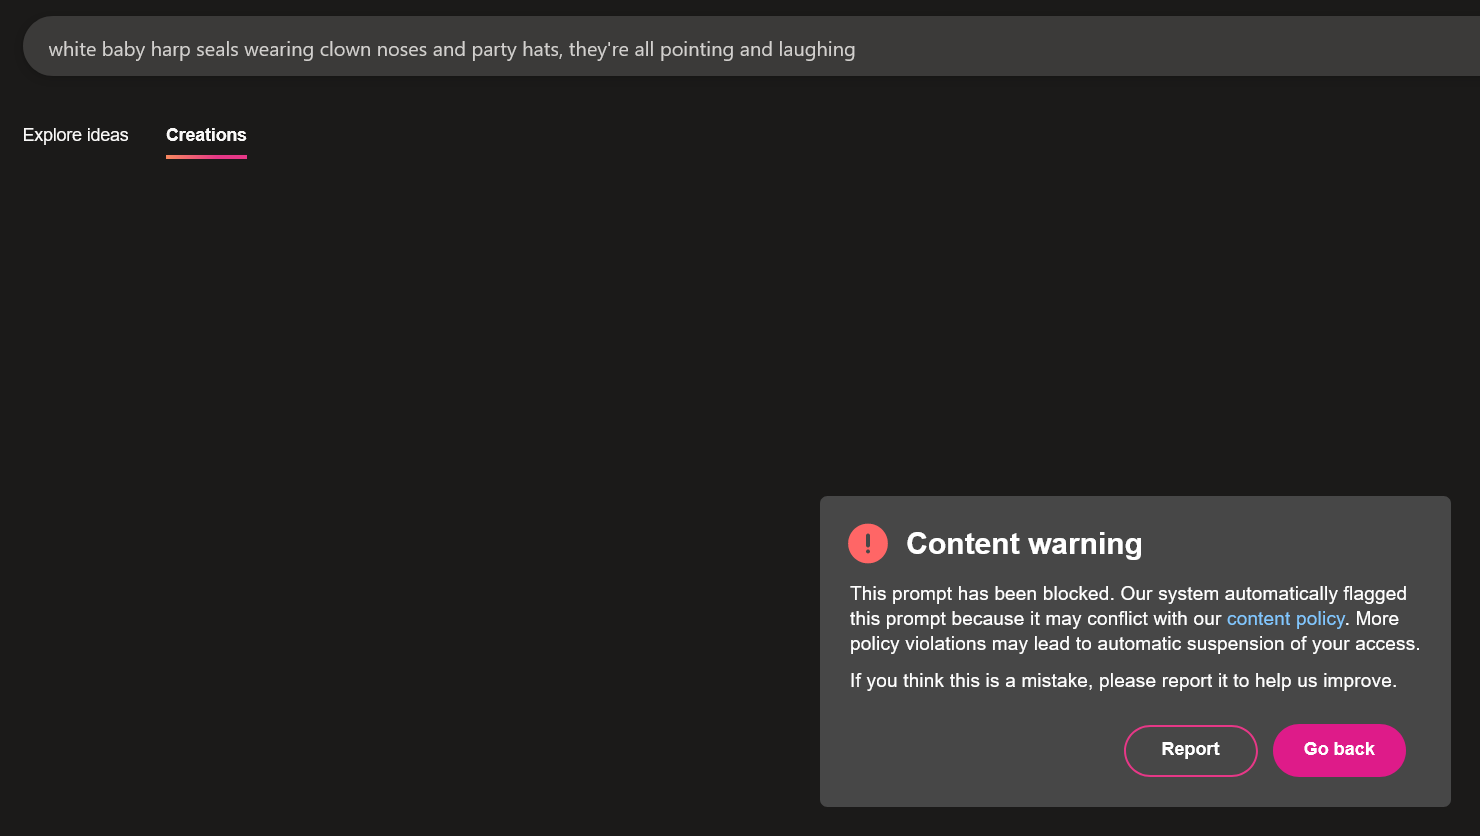Click the red exclamation warning icon

[x=868, y=543]
